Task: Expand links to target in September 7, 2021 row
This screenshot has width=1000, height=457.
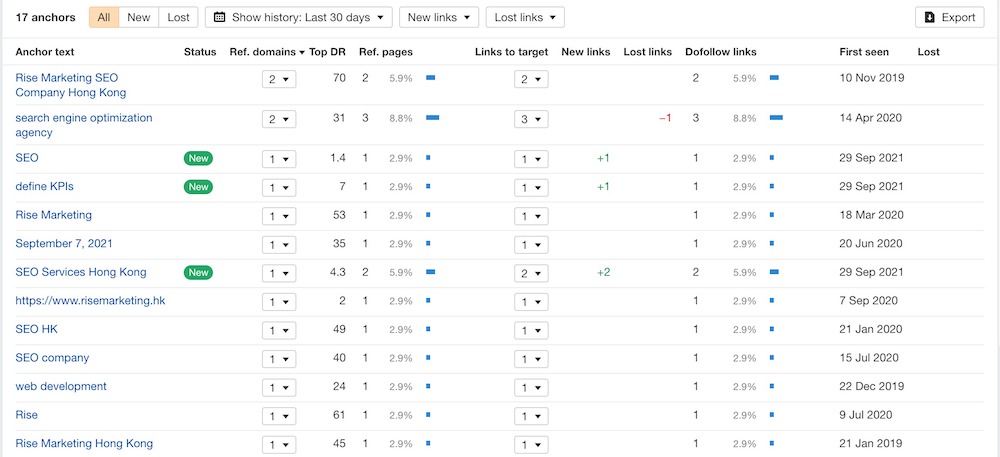Action: (x=531, y=245)
